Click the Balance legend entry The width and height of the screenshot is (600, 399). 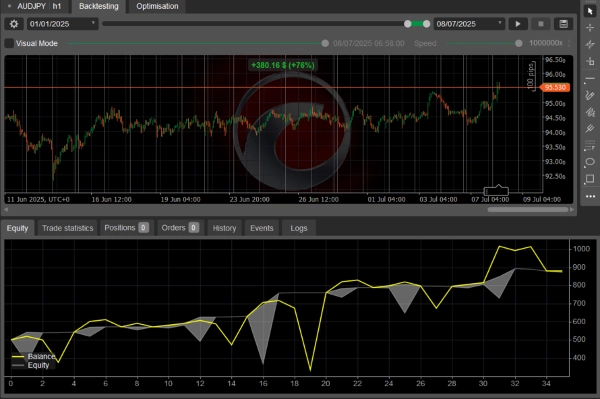coord(34,357)
